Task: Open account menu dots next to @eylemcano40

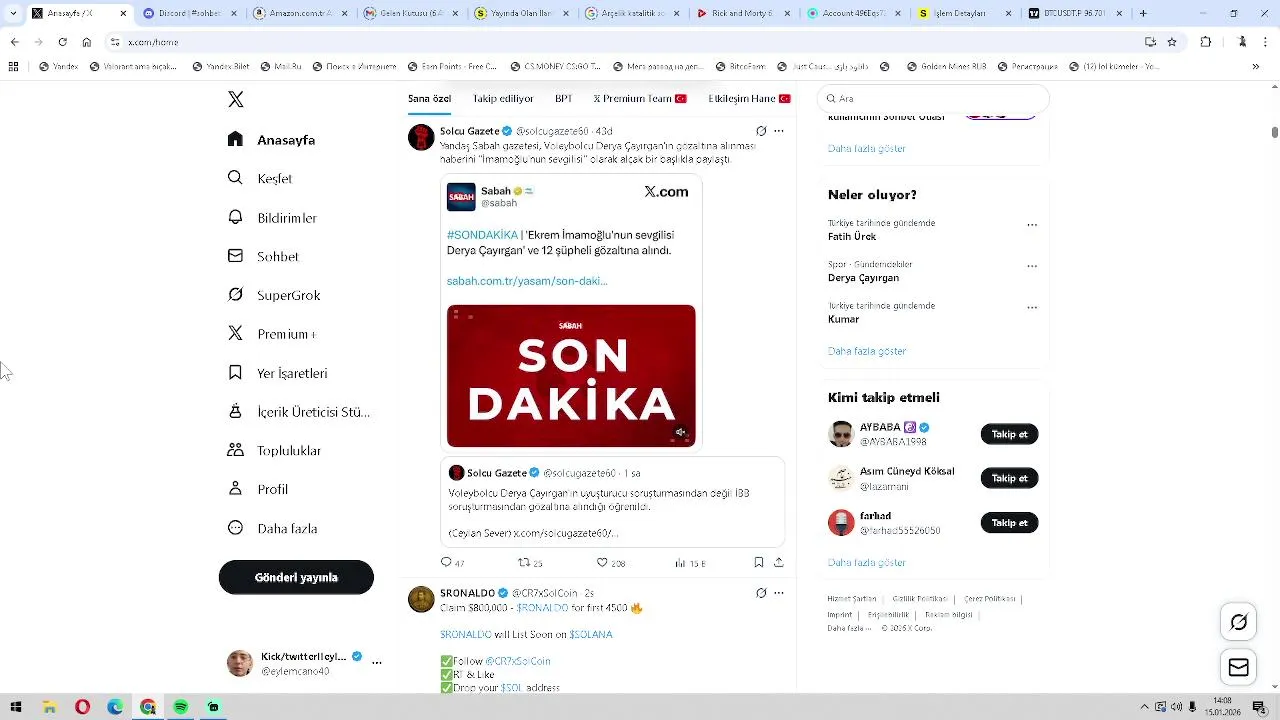Action: click(x=376, y=662)
